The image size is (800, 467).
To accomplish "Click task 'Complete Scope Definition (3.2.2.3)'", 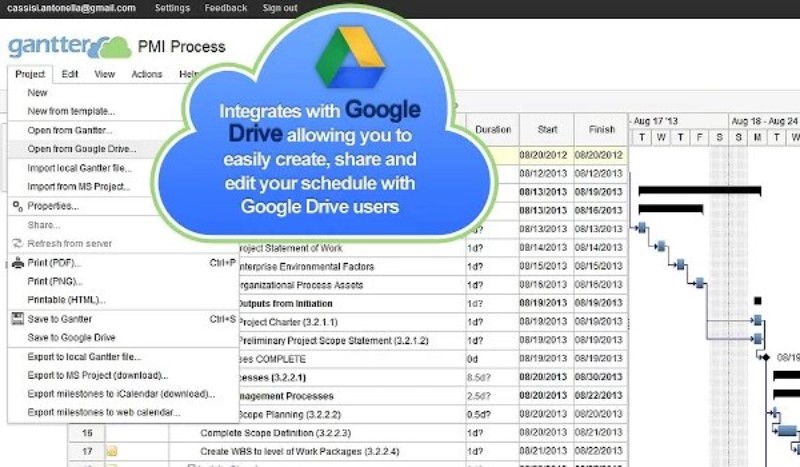I will pos(276,433).
